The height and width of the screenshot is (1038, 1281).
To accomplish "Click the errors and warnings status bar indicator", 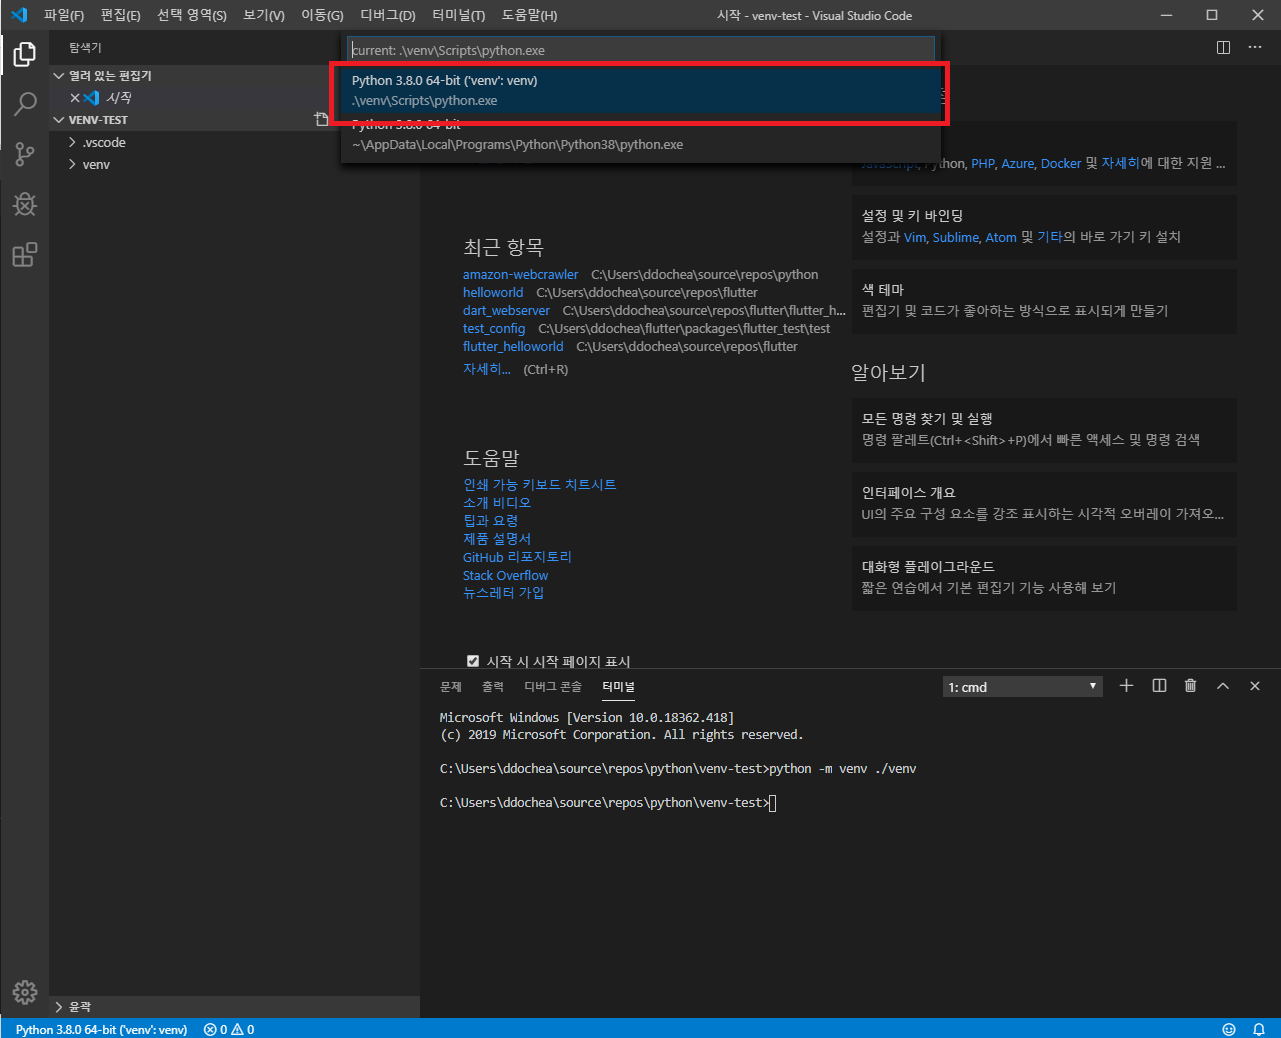I will pos(228,1028).
